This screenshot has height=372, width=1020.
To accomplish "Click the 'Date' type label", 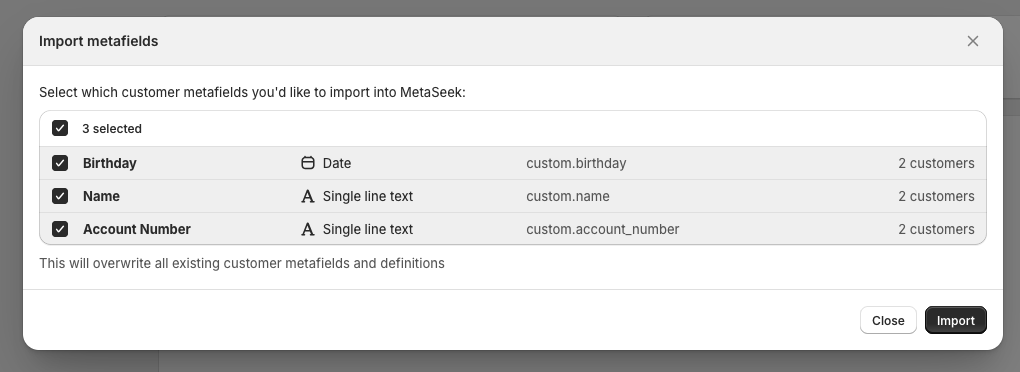I will [x=336, y=163].
